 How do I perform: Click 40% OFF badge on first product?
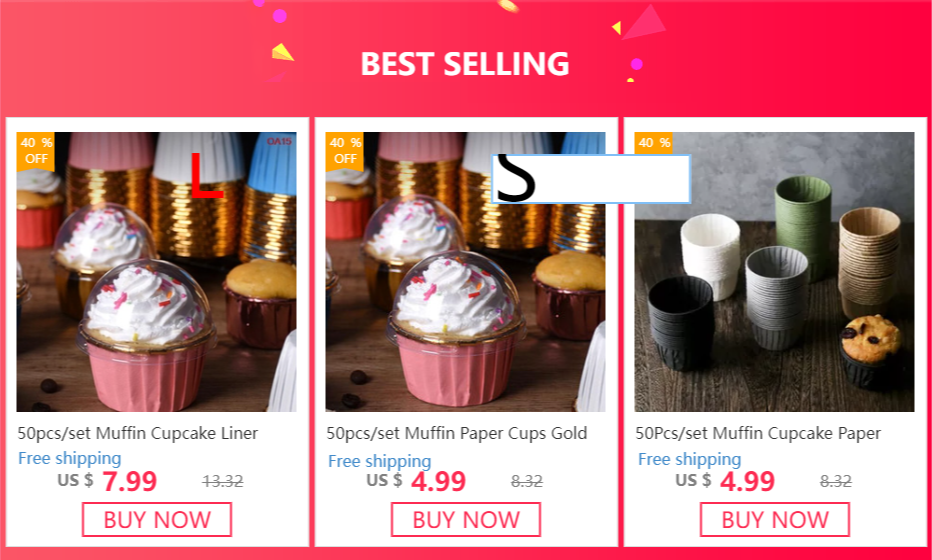click(x=36, y=150)
